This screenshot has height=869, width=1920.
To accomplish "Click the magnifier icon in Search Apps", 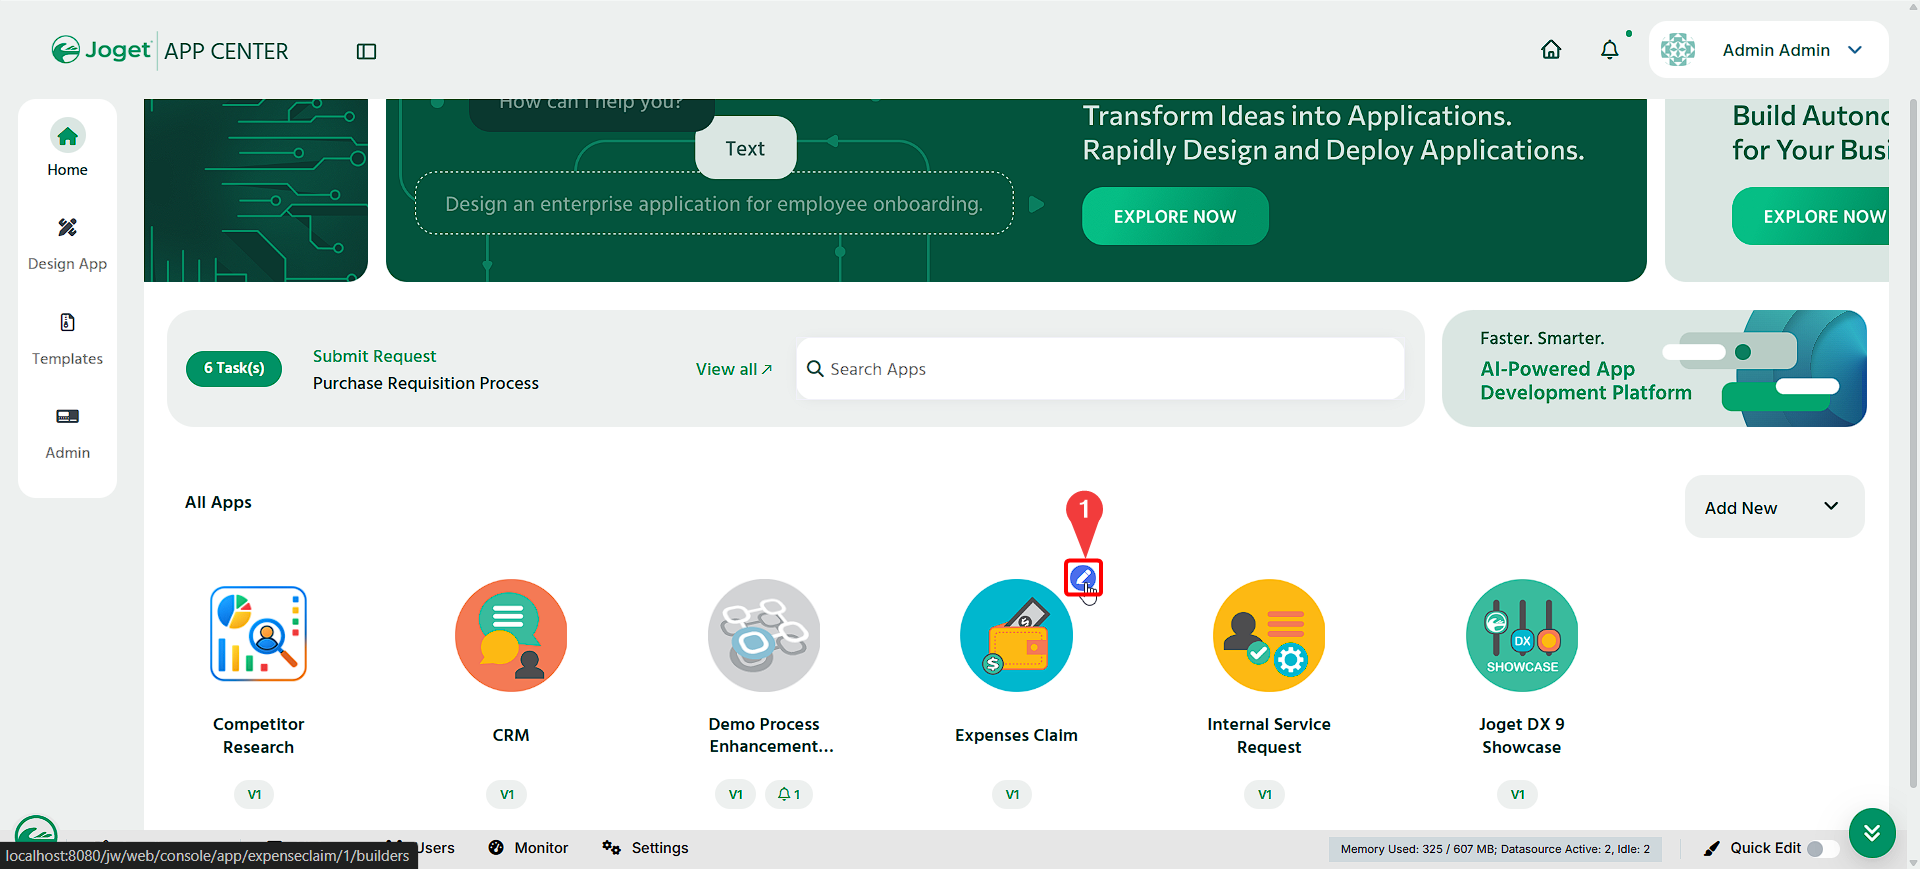I will [815, 369].
